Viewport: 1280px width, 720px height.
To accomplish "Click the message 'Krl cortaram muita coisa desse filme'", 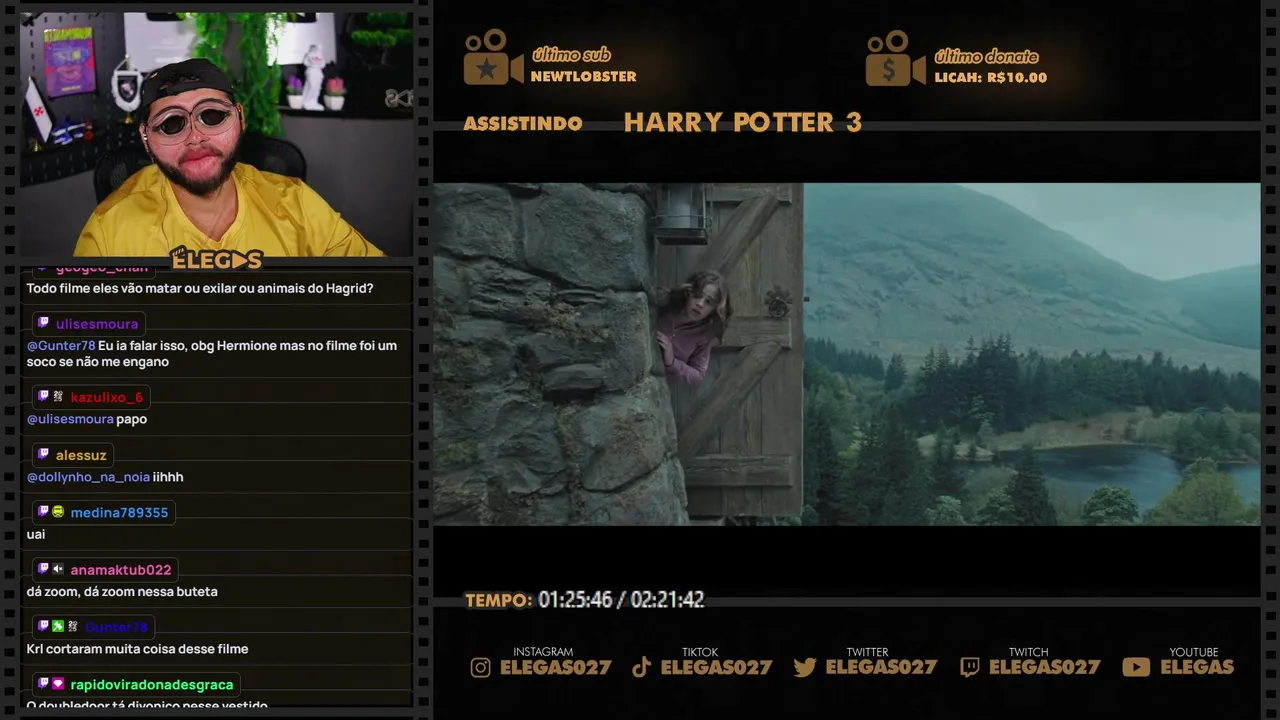I will [138, 649].
